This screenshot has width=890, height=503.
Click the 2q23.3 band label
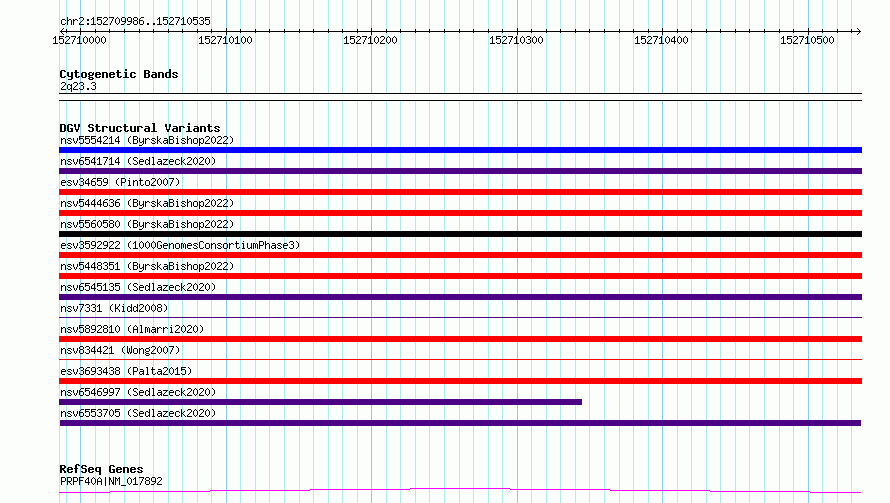78,86
